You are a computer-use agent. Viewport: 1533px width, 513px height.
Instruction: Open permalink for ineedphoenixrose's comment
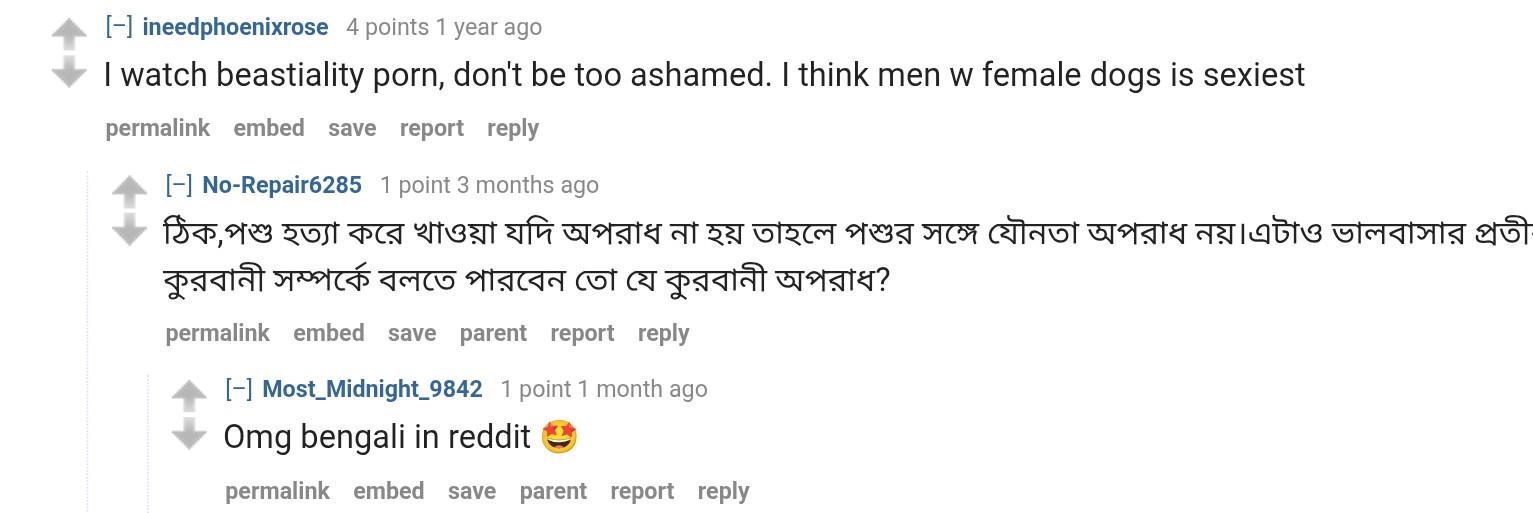tap(158, 128)
